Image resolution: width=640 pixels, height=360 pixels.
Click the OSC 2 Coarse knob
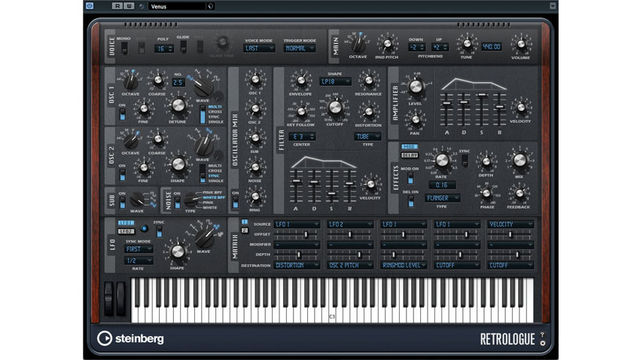point(157,140)
